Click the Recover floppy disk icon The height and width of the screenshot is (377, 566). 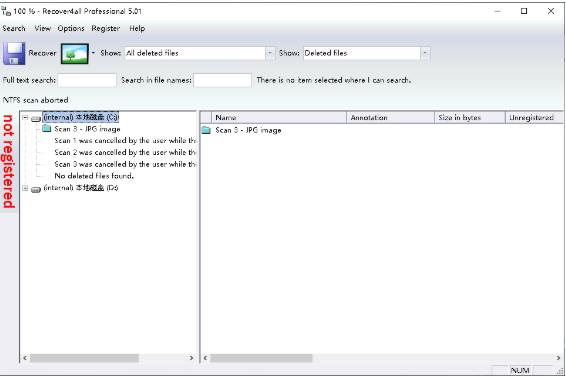(14, 53)
